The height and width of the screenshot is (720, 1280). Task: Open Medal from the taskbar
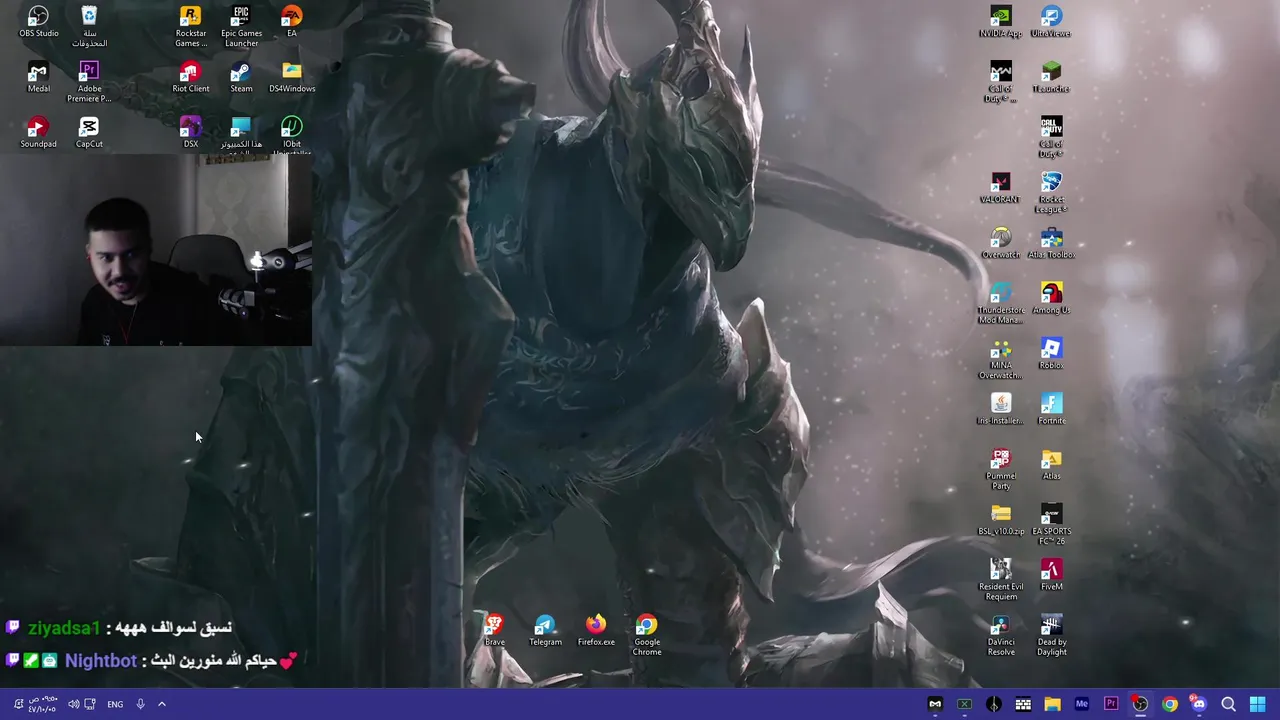935,704
